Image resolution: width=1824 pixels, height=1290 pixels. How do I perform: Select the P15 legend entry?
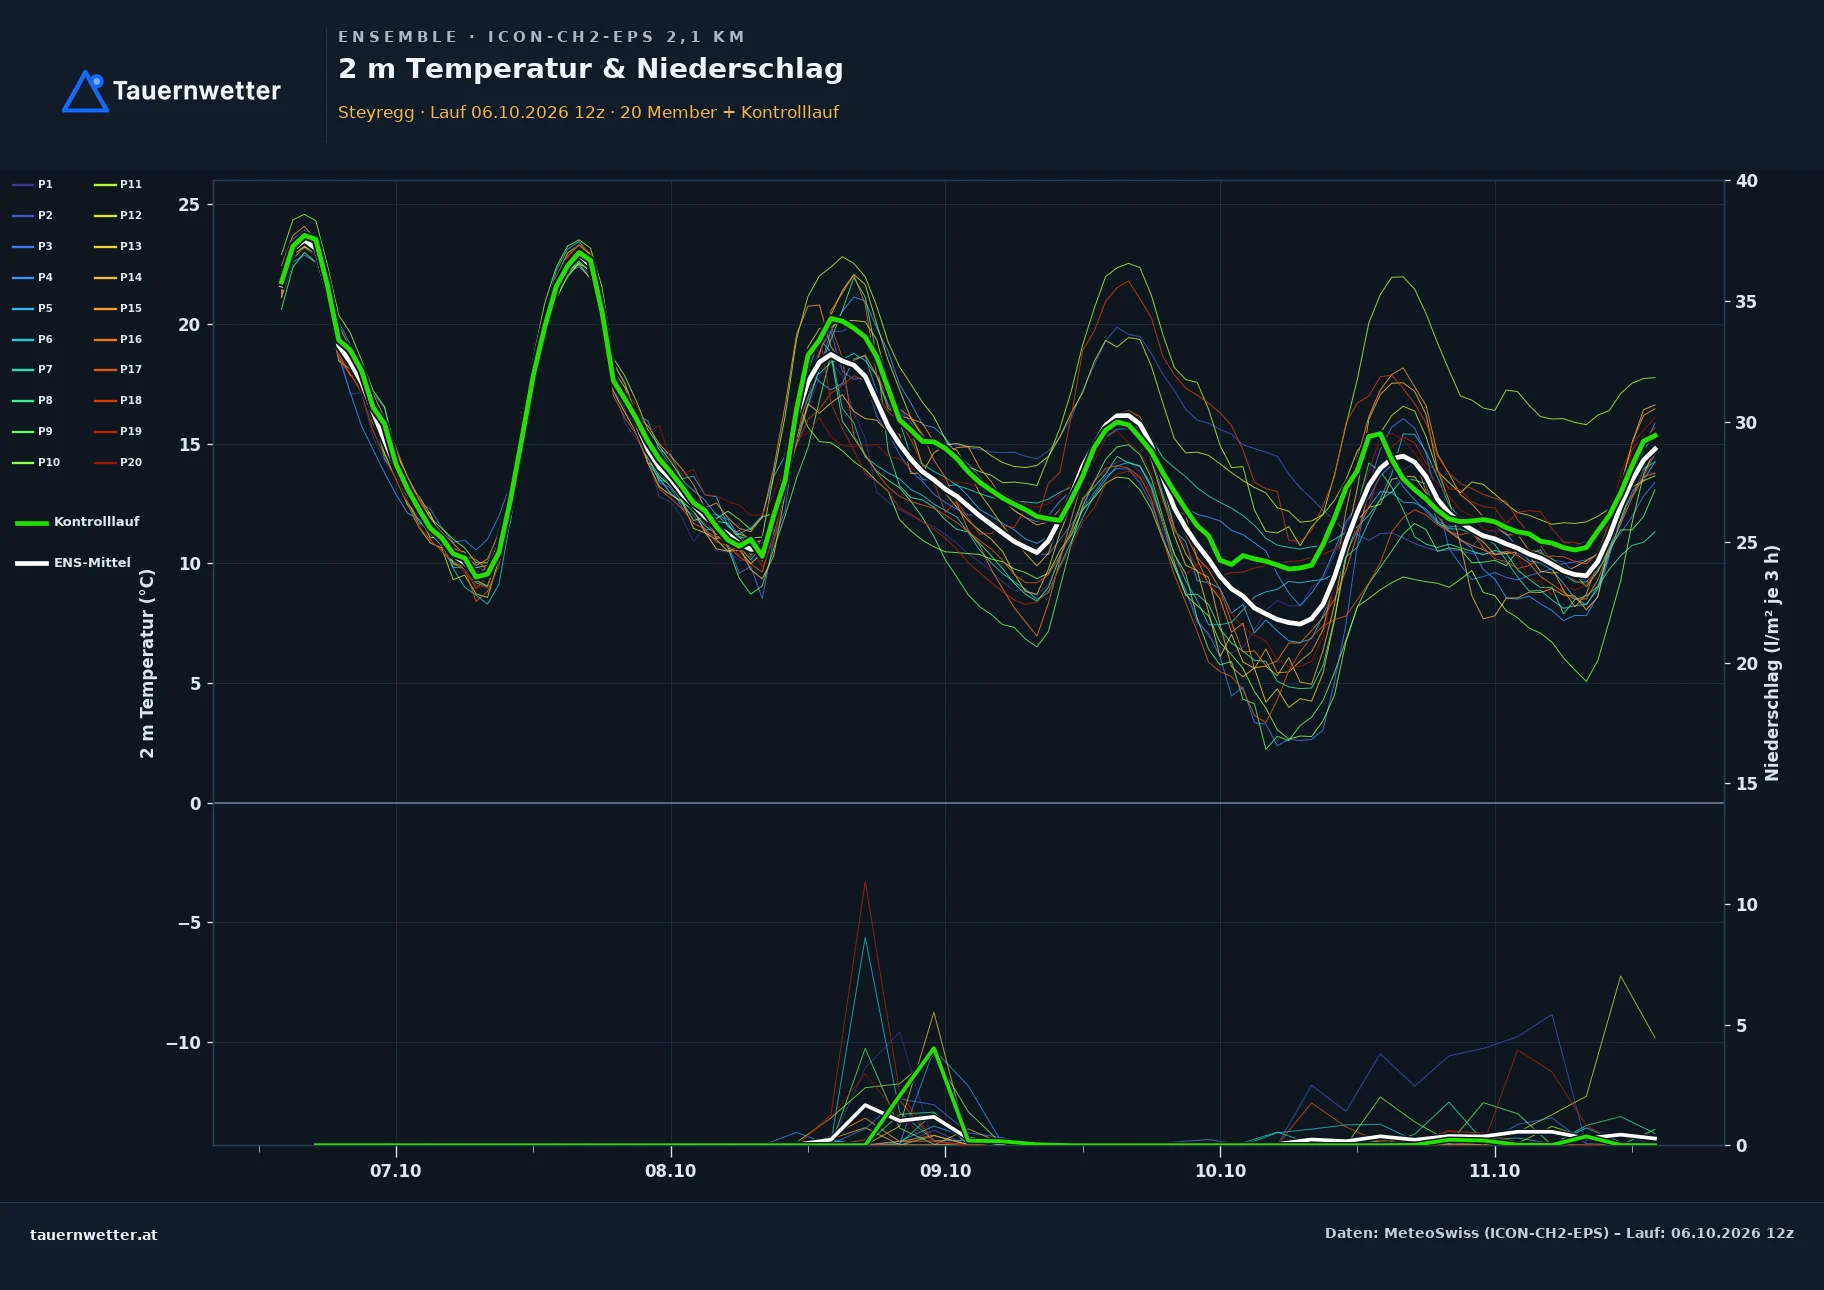click(x=118, y=309)
